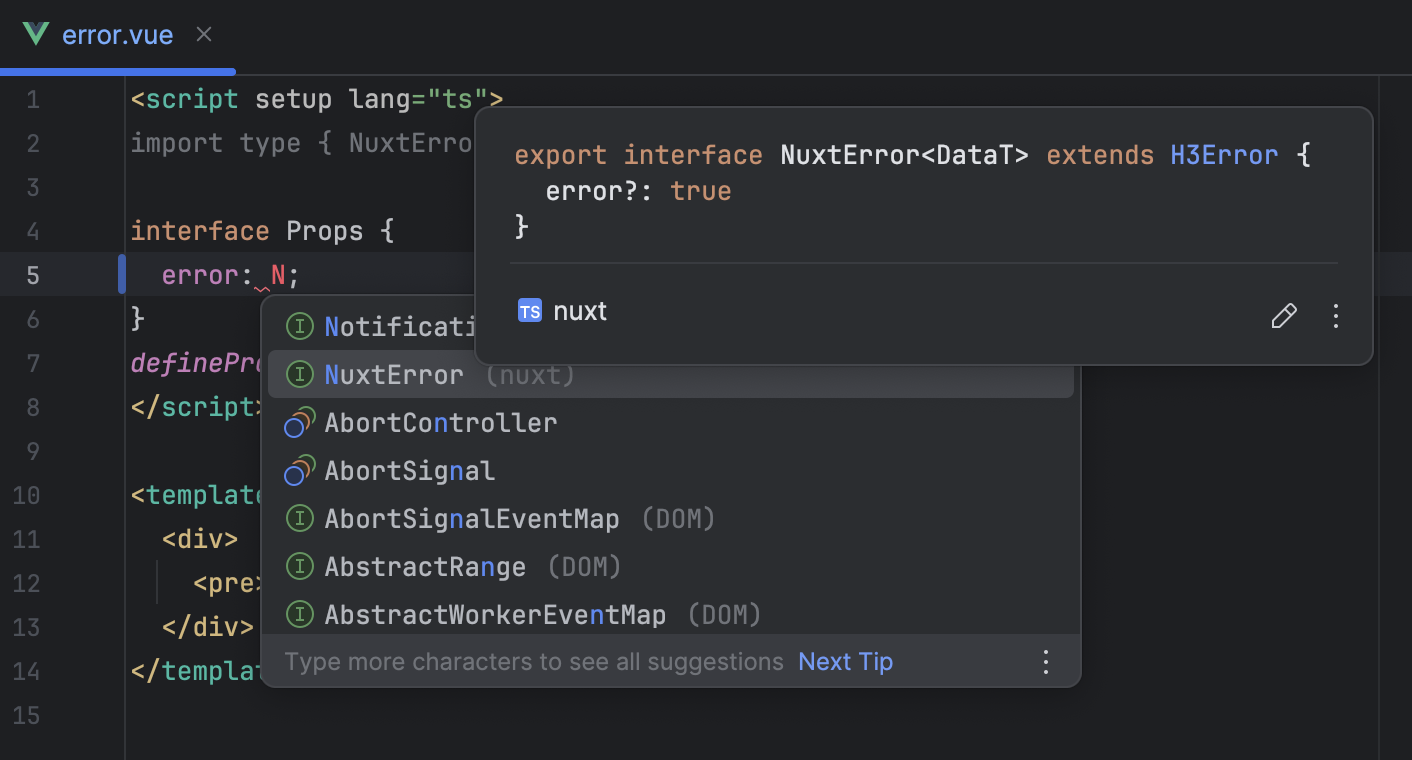This screenshot has height=760, width=1412.
Task: Close the error.vue tab
Action: pos(203,33)
